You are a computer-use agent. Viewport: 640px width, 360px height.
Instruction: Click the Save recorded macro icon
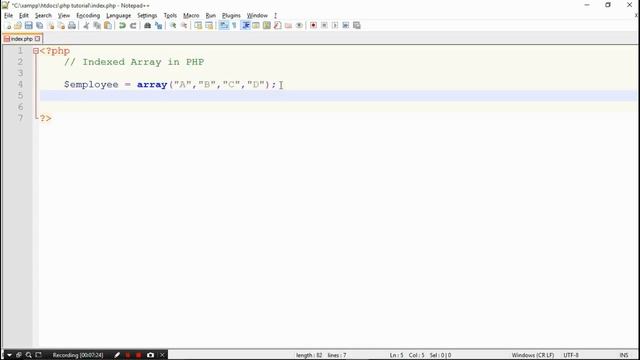(x=357, y=25)
